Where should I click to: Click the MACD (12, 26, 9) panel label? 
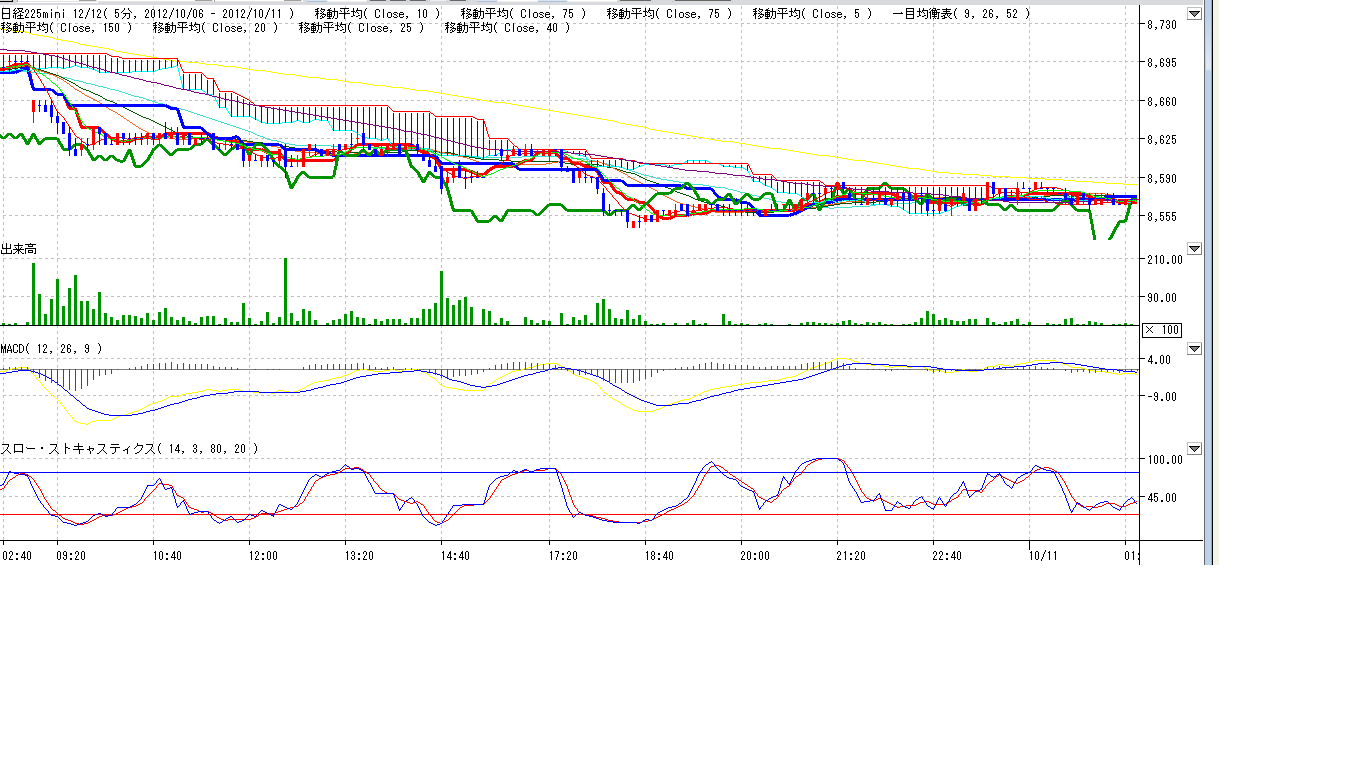(51, 348)
